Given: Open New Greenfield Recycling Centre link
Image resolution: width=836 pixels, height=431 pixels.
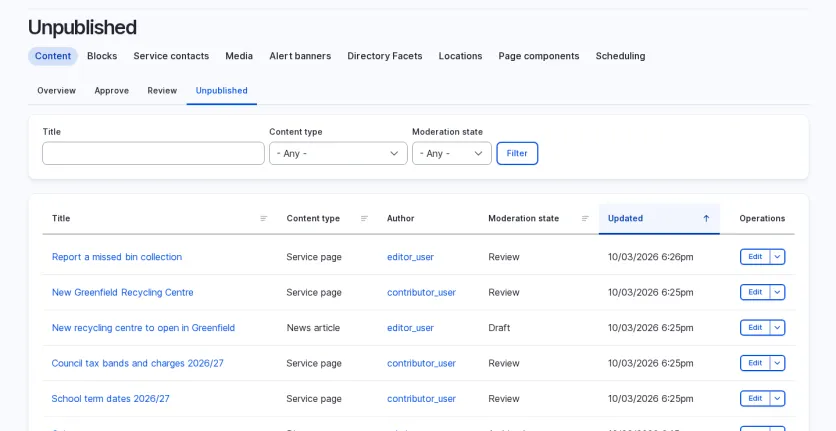Looking at the screenshot, I should (x=123, y=292).
